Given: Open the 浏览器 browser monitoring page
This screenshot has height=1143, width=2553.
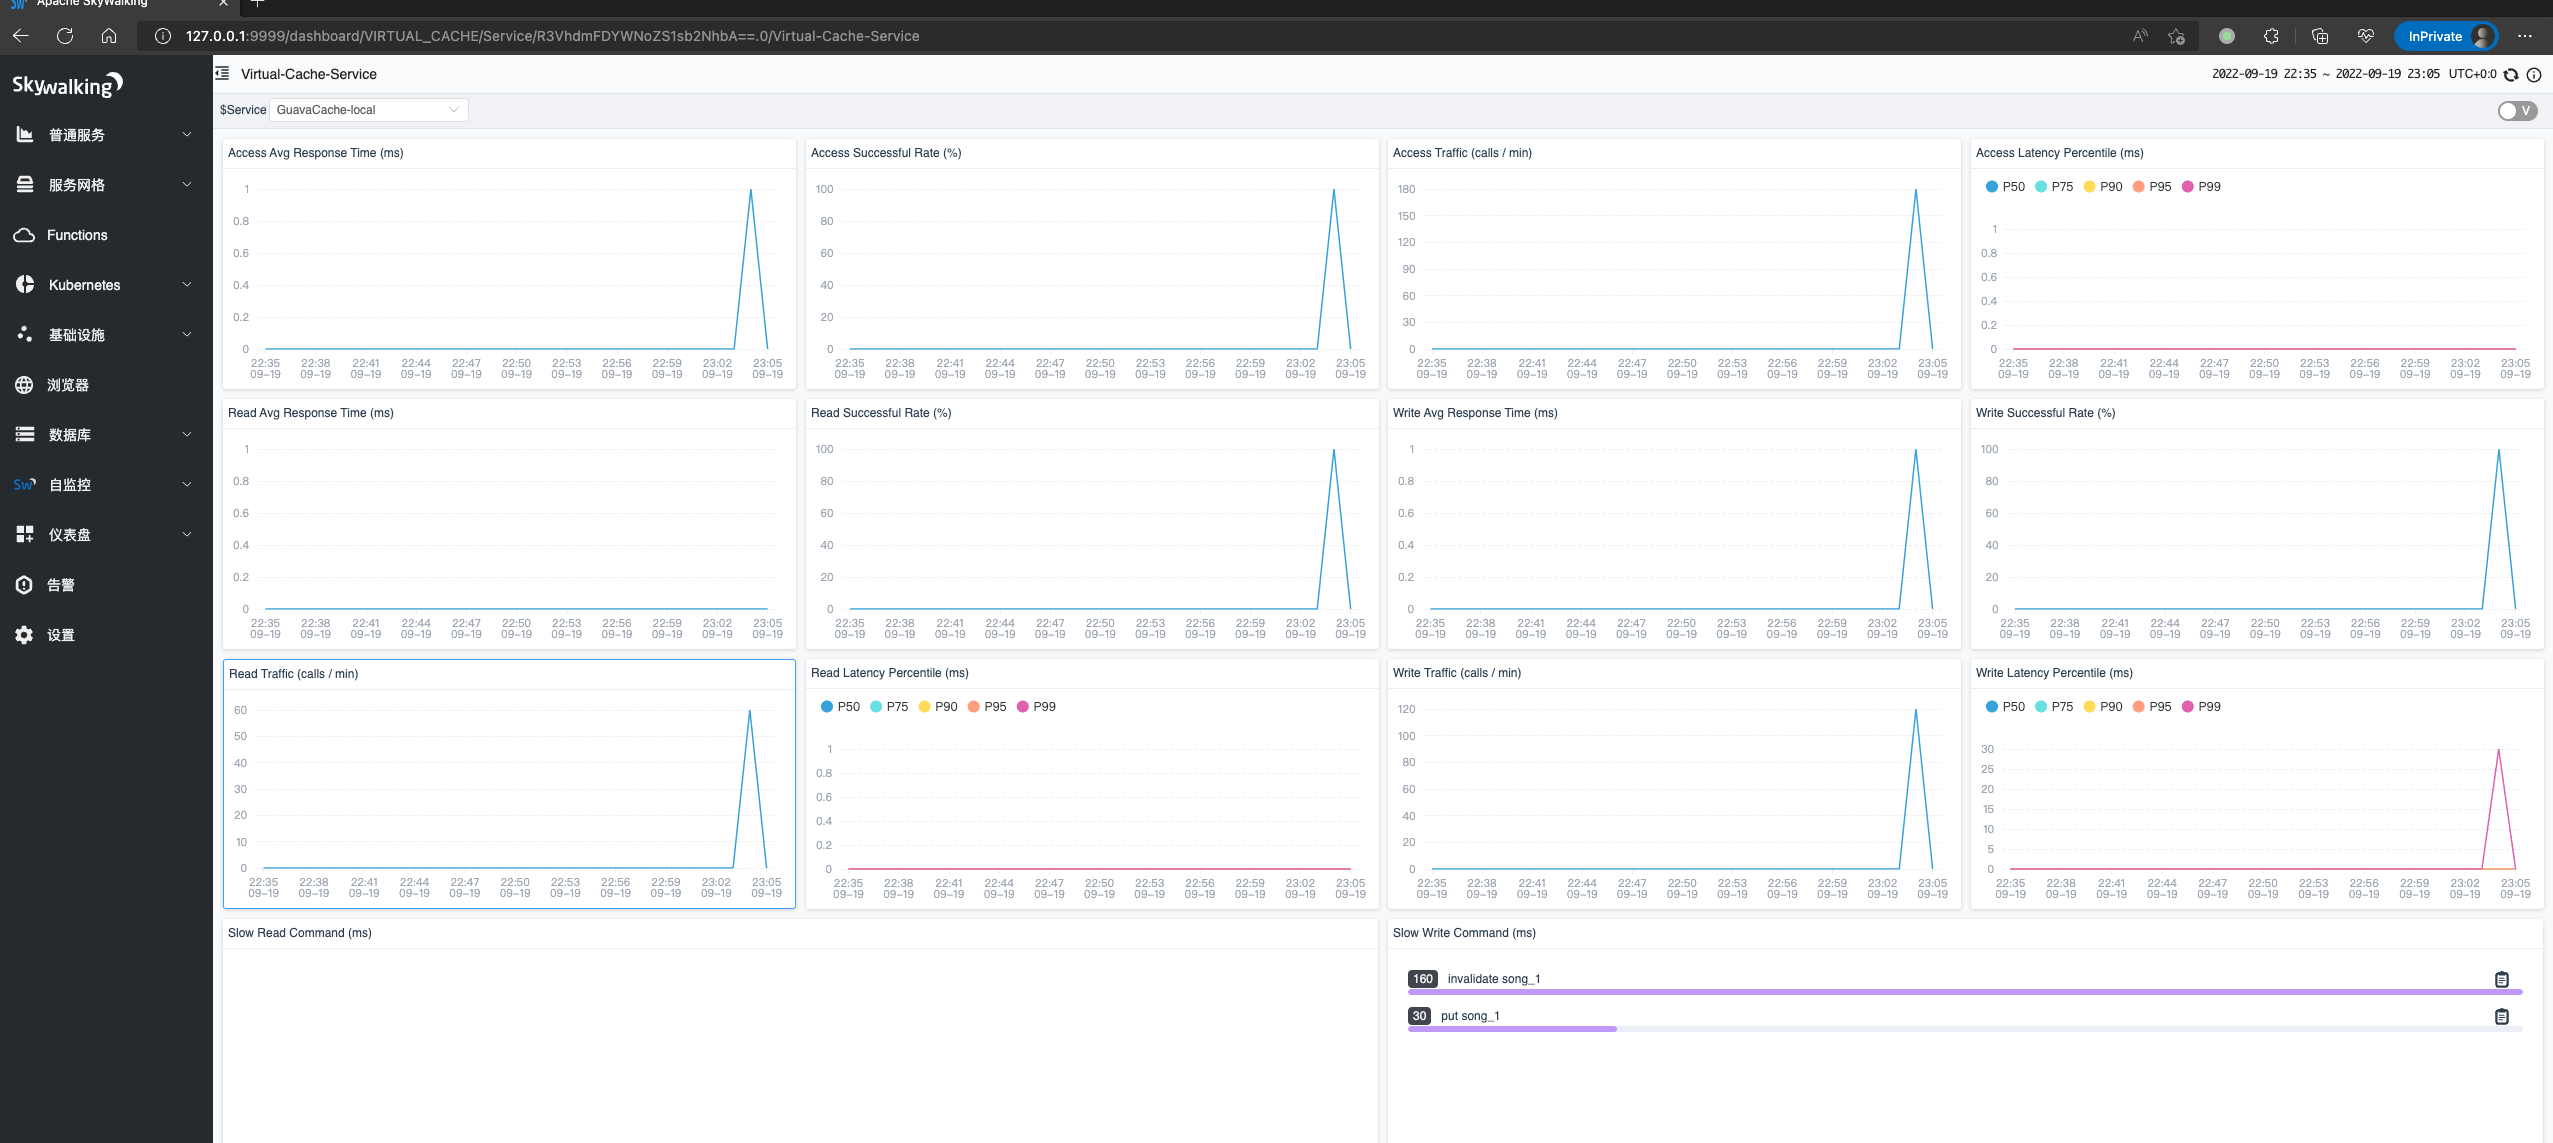Looking at the screenshot, I should tap(67, 385).
